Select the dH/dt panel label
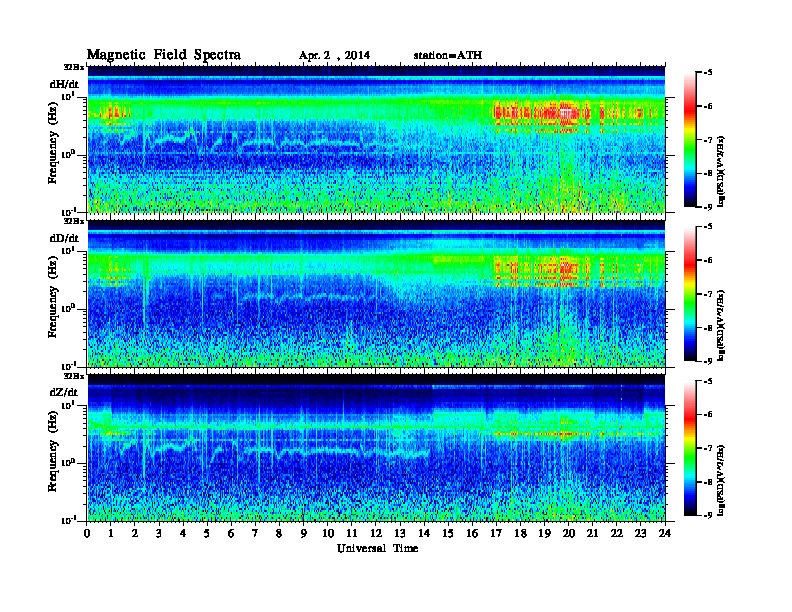This screenshot has height=612, width=792. (x=64, y=85)
